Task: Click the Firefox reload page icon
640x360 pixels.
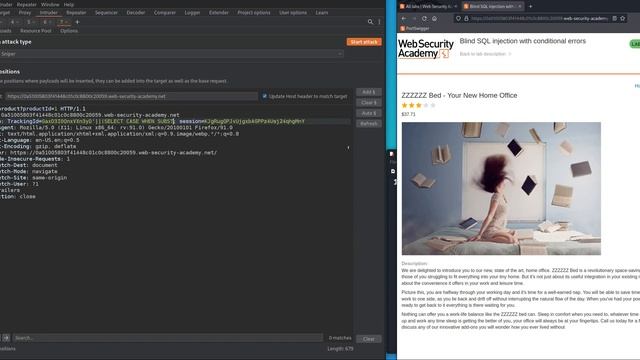Action: tap(424, 18)
